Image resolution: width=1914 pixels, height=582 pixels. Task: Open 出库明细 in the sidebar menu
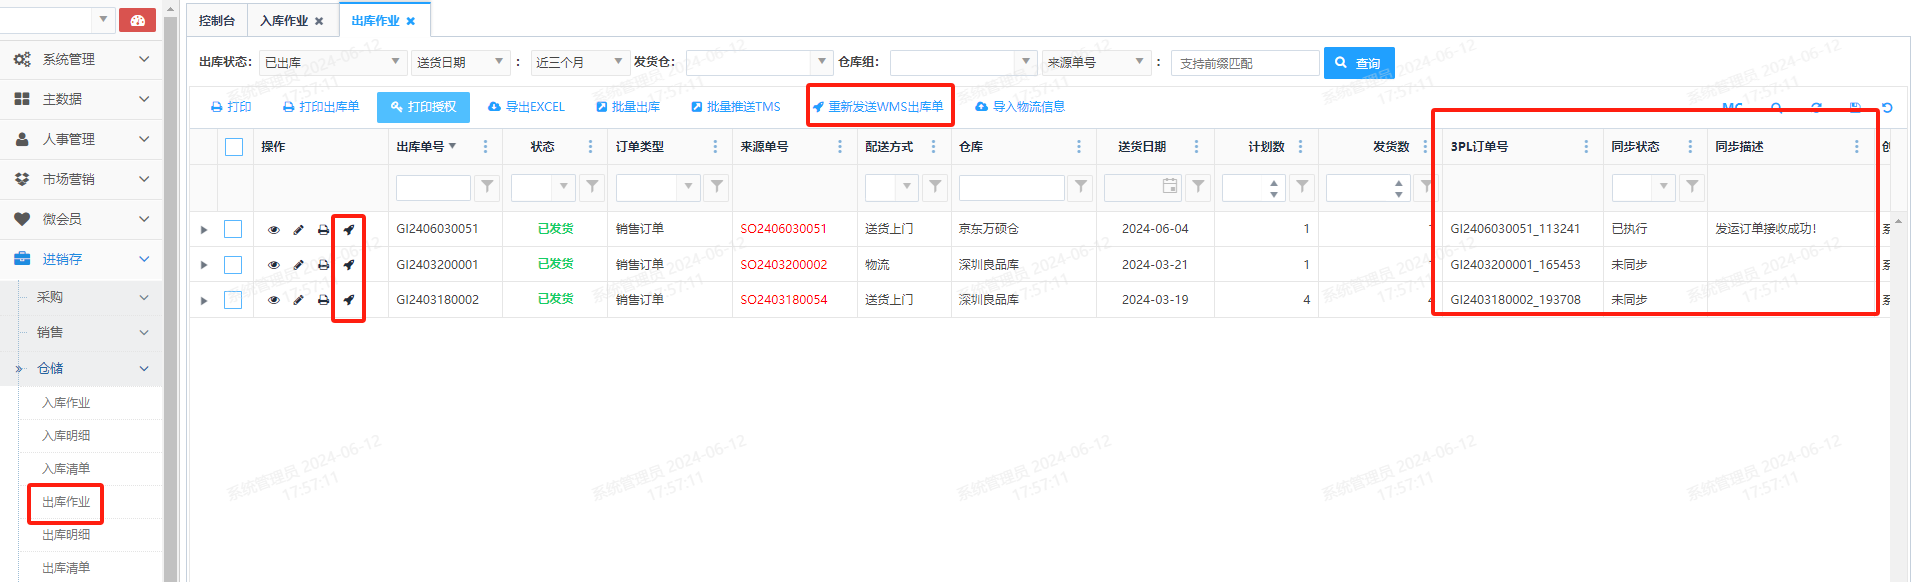(66, 535)
